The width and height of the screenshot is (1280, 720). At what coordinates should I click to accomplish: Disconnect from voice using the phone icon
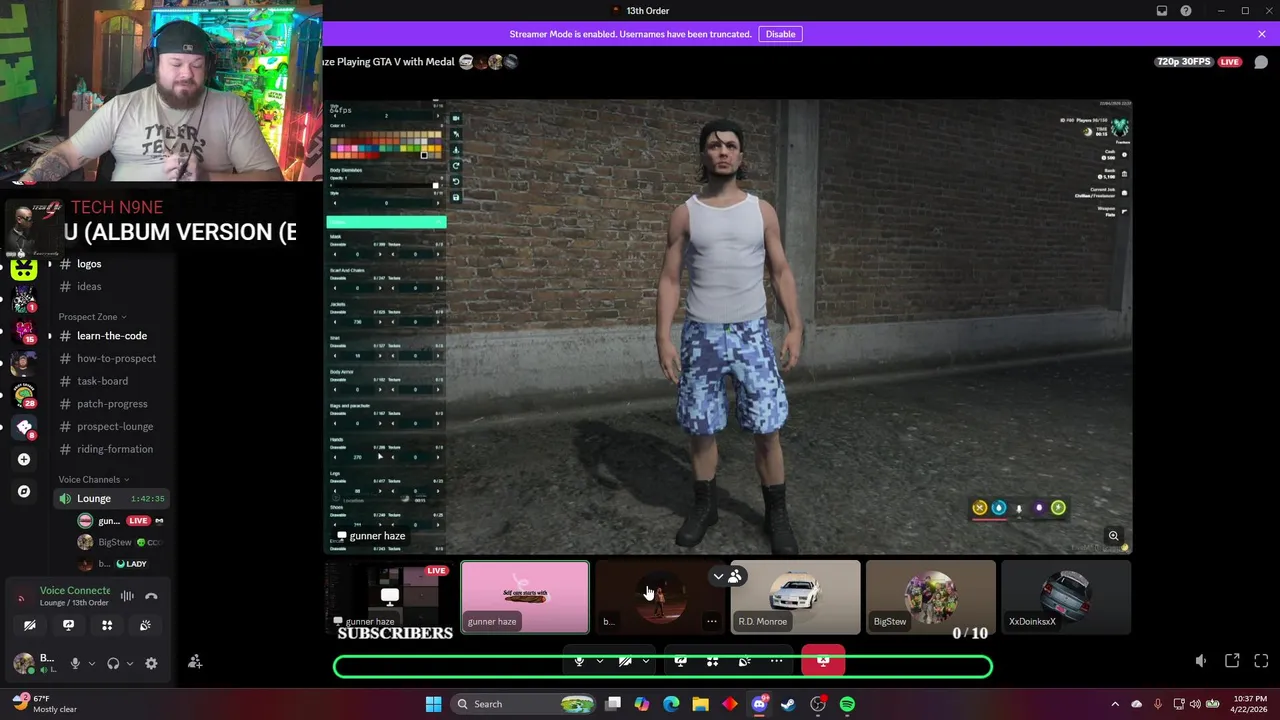coord(151,596)
